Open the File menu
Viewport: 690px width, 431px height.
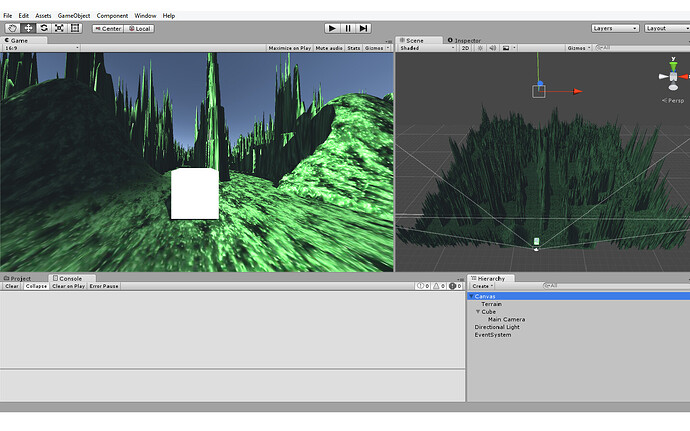click(7, 15)
